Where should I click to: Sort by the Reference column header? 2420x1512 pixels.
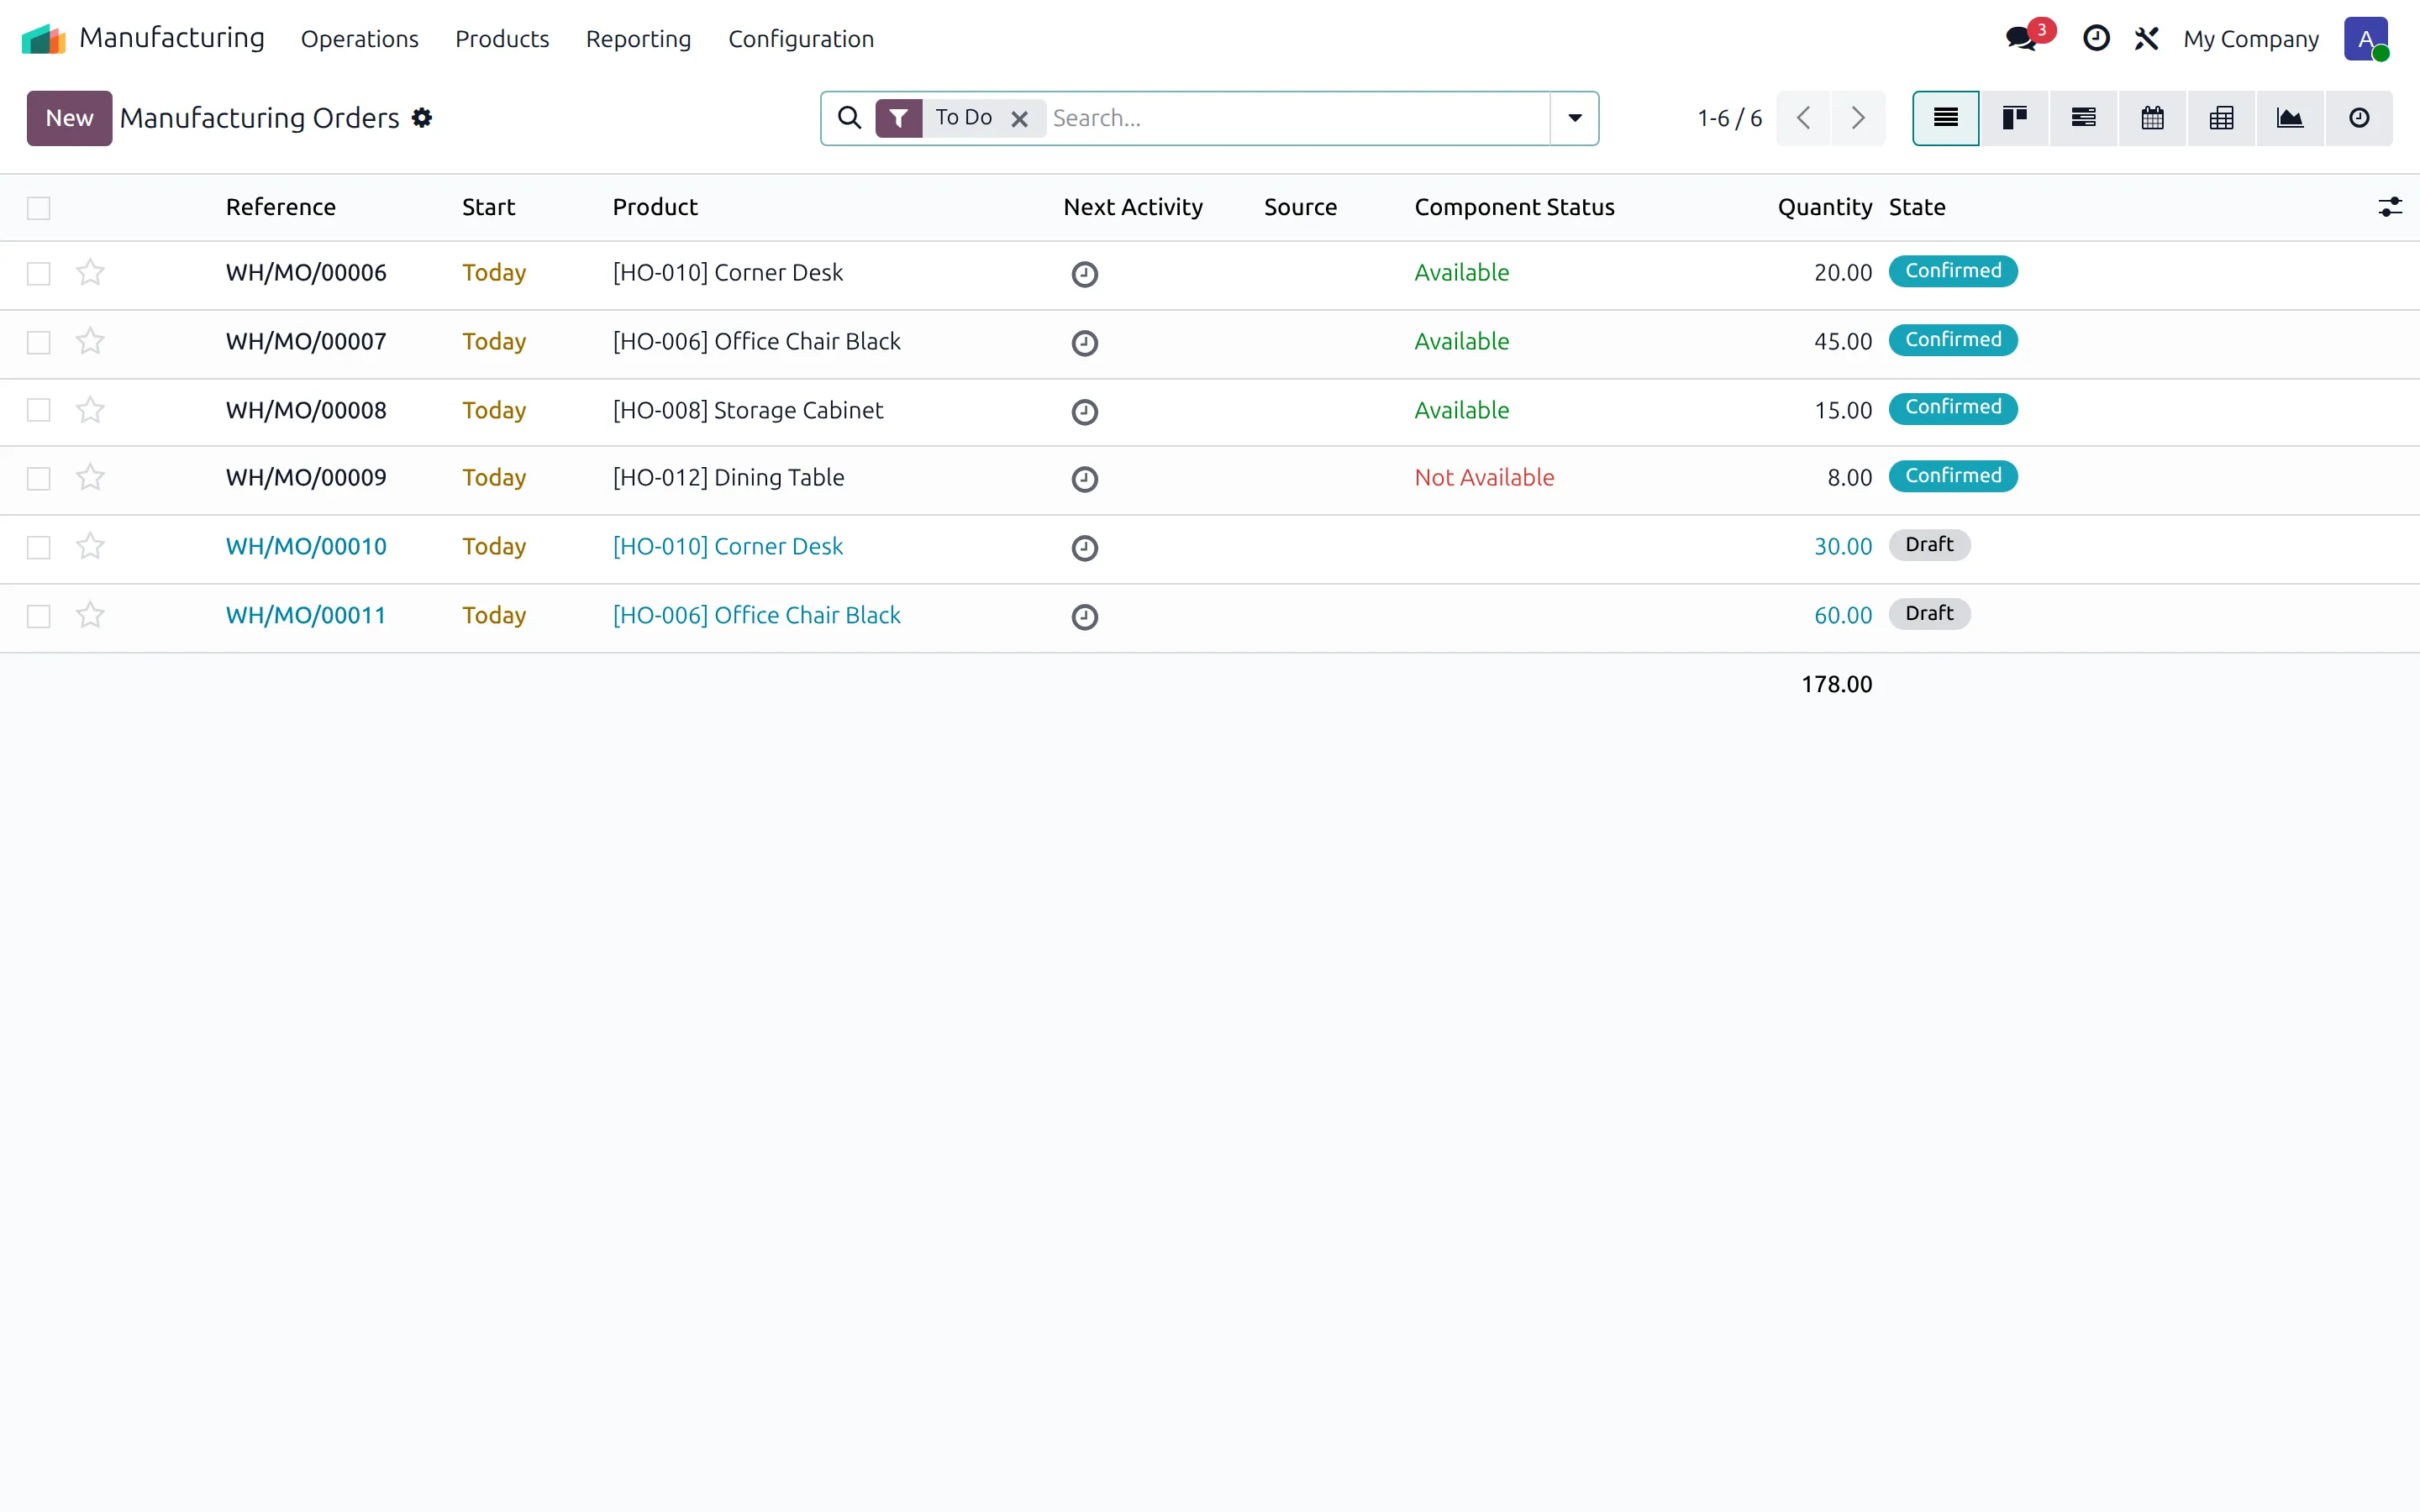281,207
